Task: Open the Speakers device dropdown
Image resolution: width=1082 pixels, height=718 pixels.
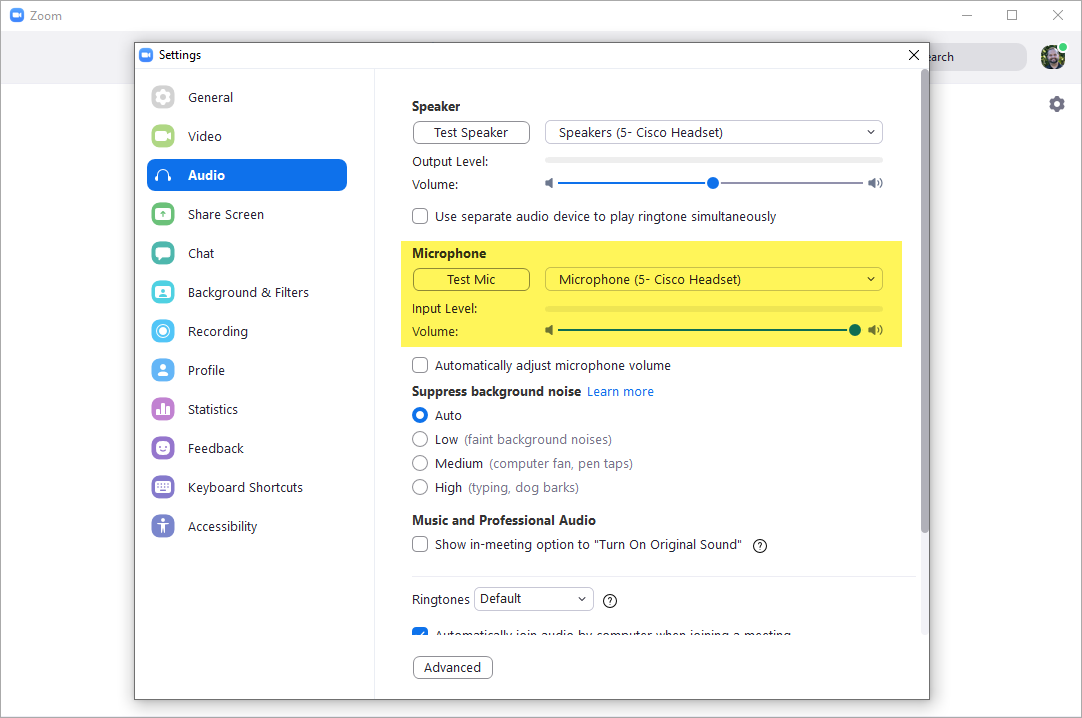Action: (713, 132)
